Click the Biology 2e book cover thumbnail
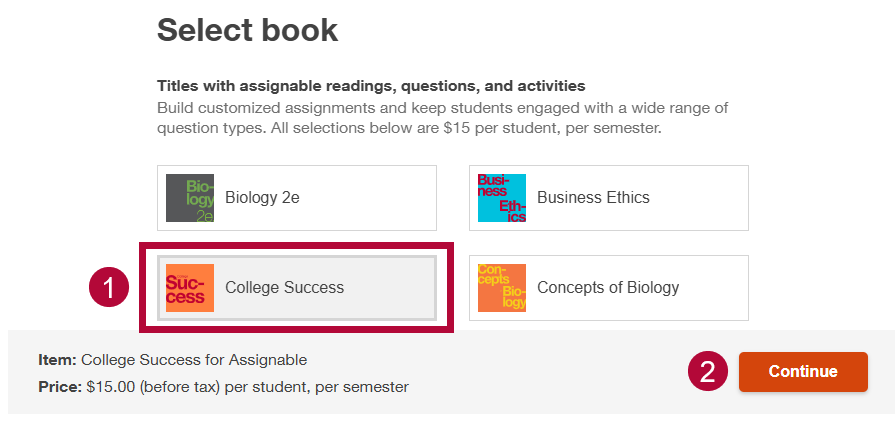895x429 pixels. tap(190, 198)
